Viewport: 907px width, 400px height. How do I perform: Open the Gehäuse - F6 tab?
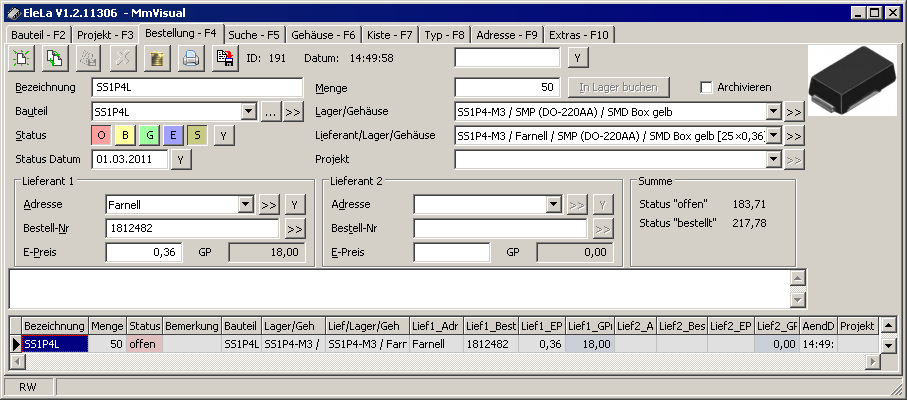(323, 35)
